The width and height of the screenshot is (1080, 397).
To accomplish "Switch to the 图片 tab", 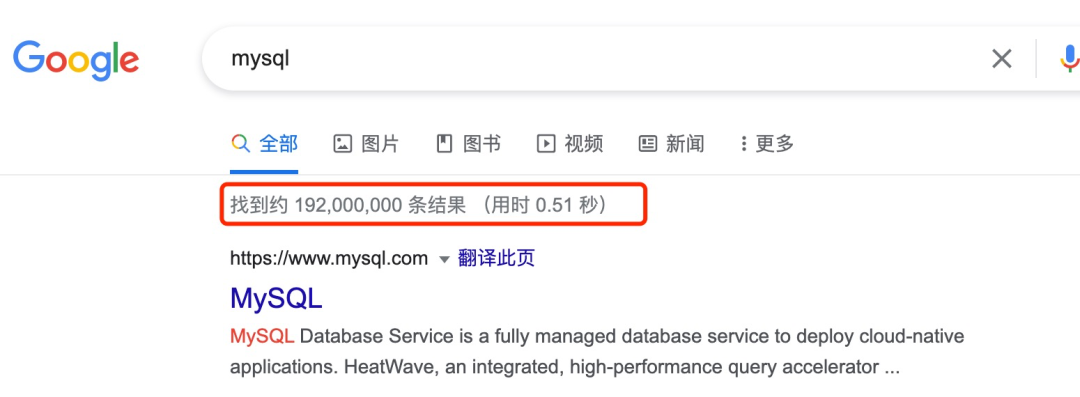I will click(380, 143).
